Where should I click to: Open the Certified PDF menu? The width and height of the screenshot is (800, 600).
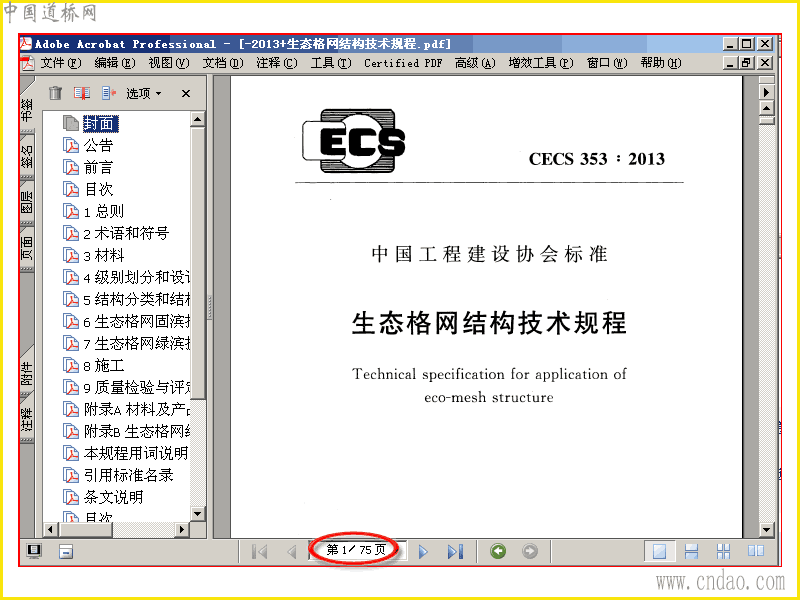(x=403, y=63)
